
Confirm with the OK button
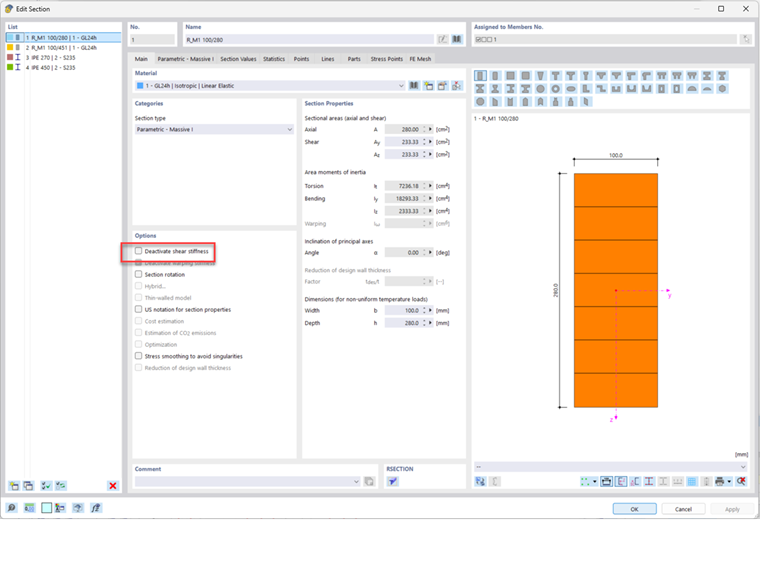pyautogui.click(x=634, y=509)
